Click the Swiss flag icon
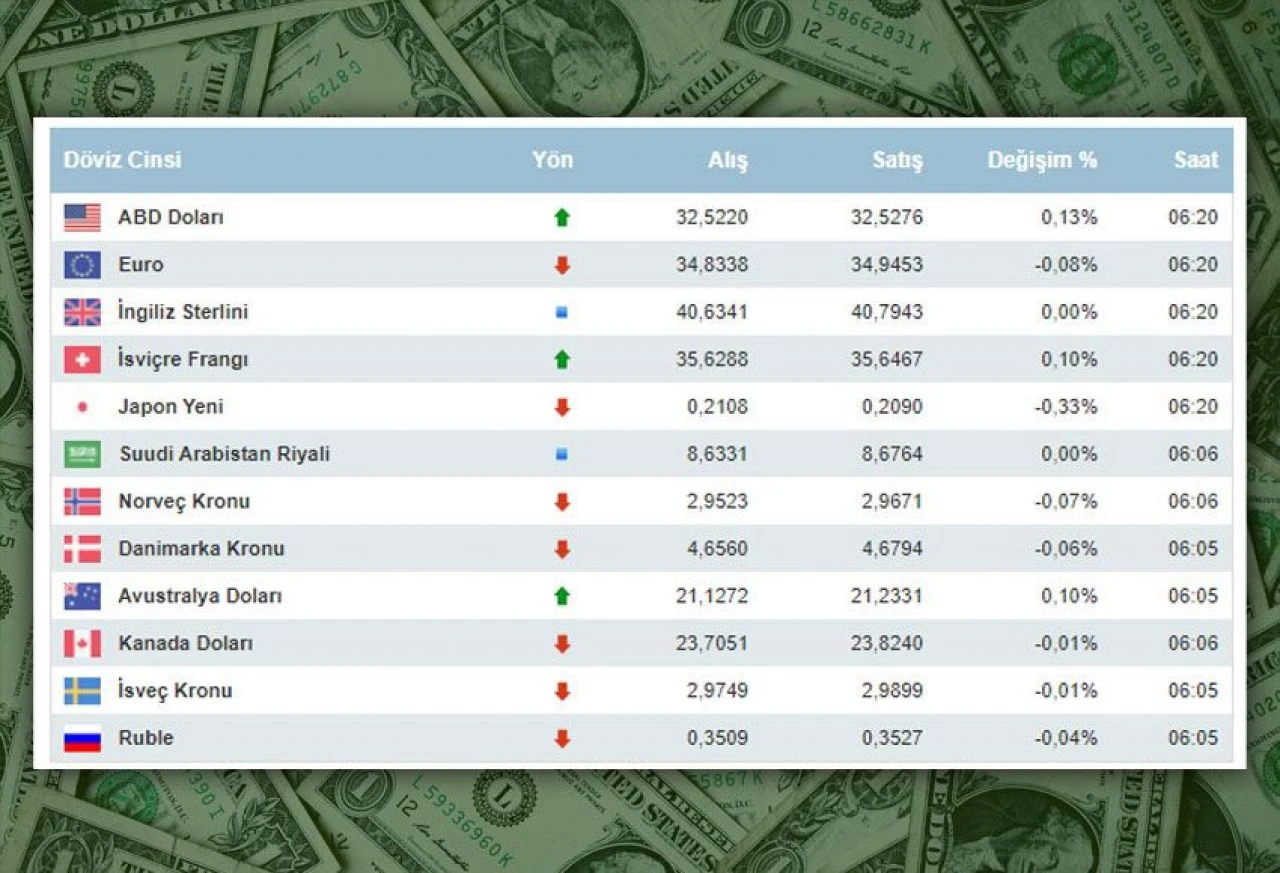This screenshot has width=1280, height=873. (x=82, y=360)
